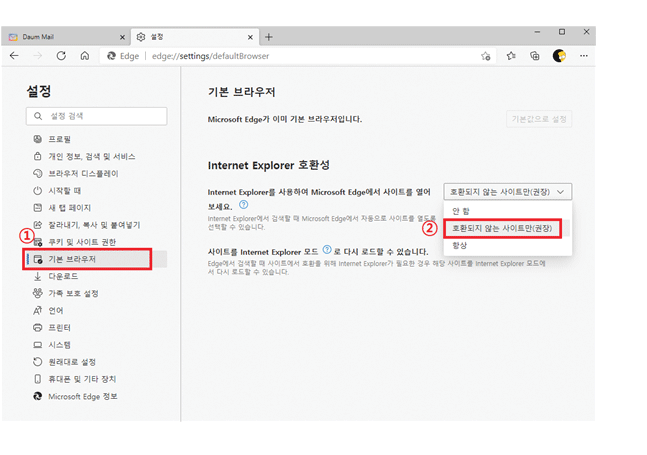Image resolution: width=647 pixels, height=455 pixels.
Task: Open the Collections icon
Action: (535, 56)
